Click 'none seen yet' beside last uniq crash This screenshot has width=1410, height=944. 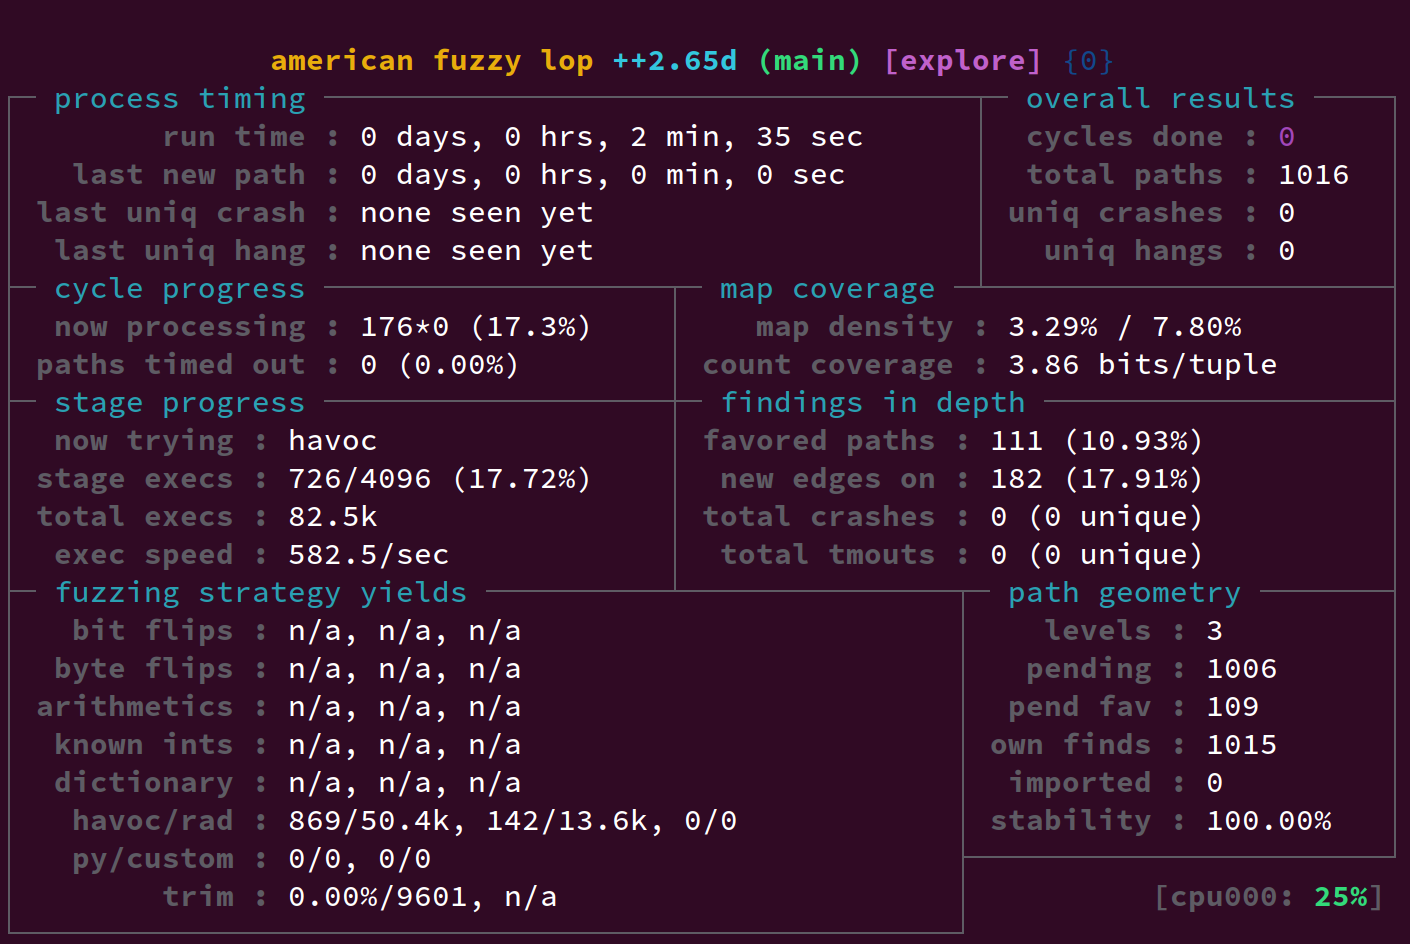pos(477,213)
